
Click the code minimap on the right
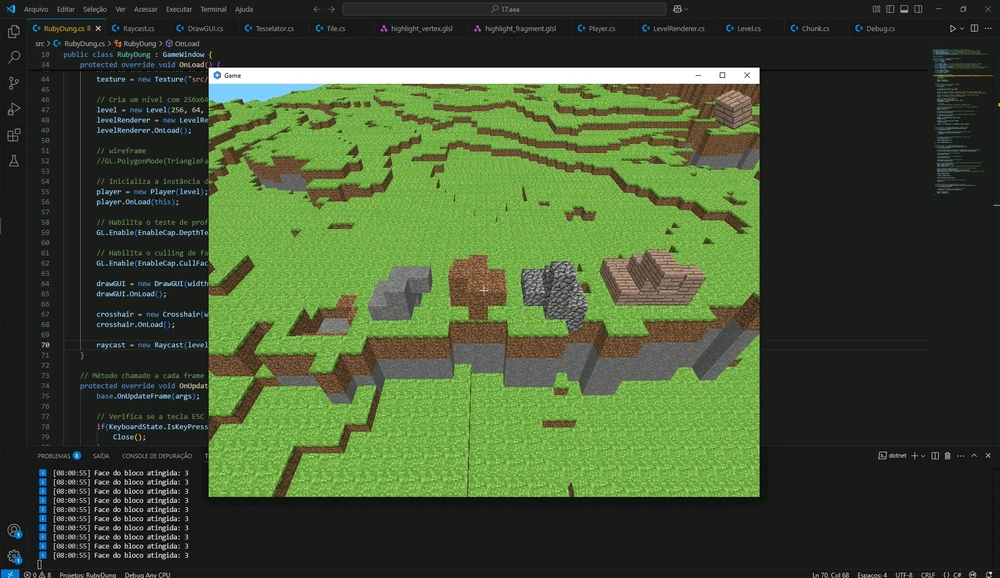(x=958, y=120)
